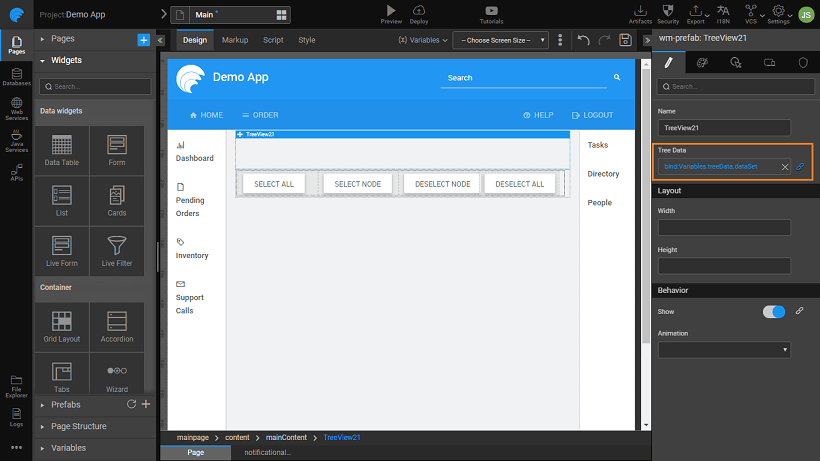
Task: Expand the Page Structure section
Action: (x=78, y=426)
